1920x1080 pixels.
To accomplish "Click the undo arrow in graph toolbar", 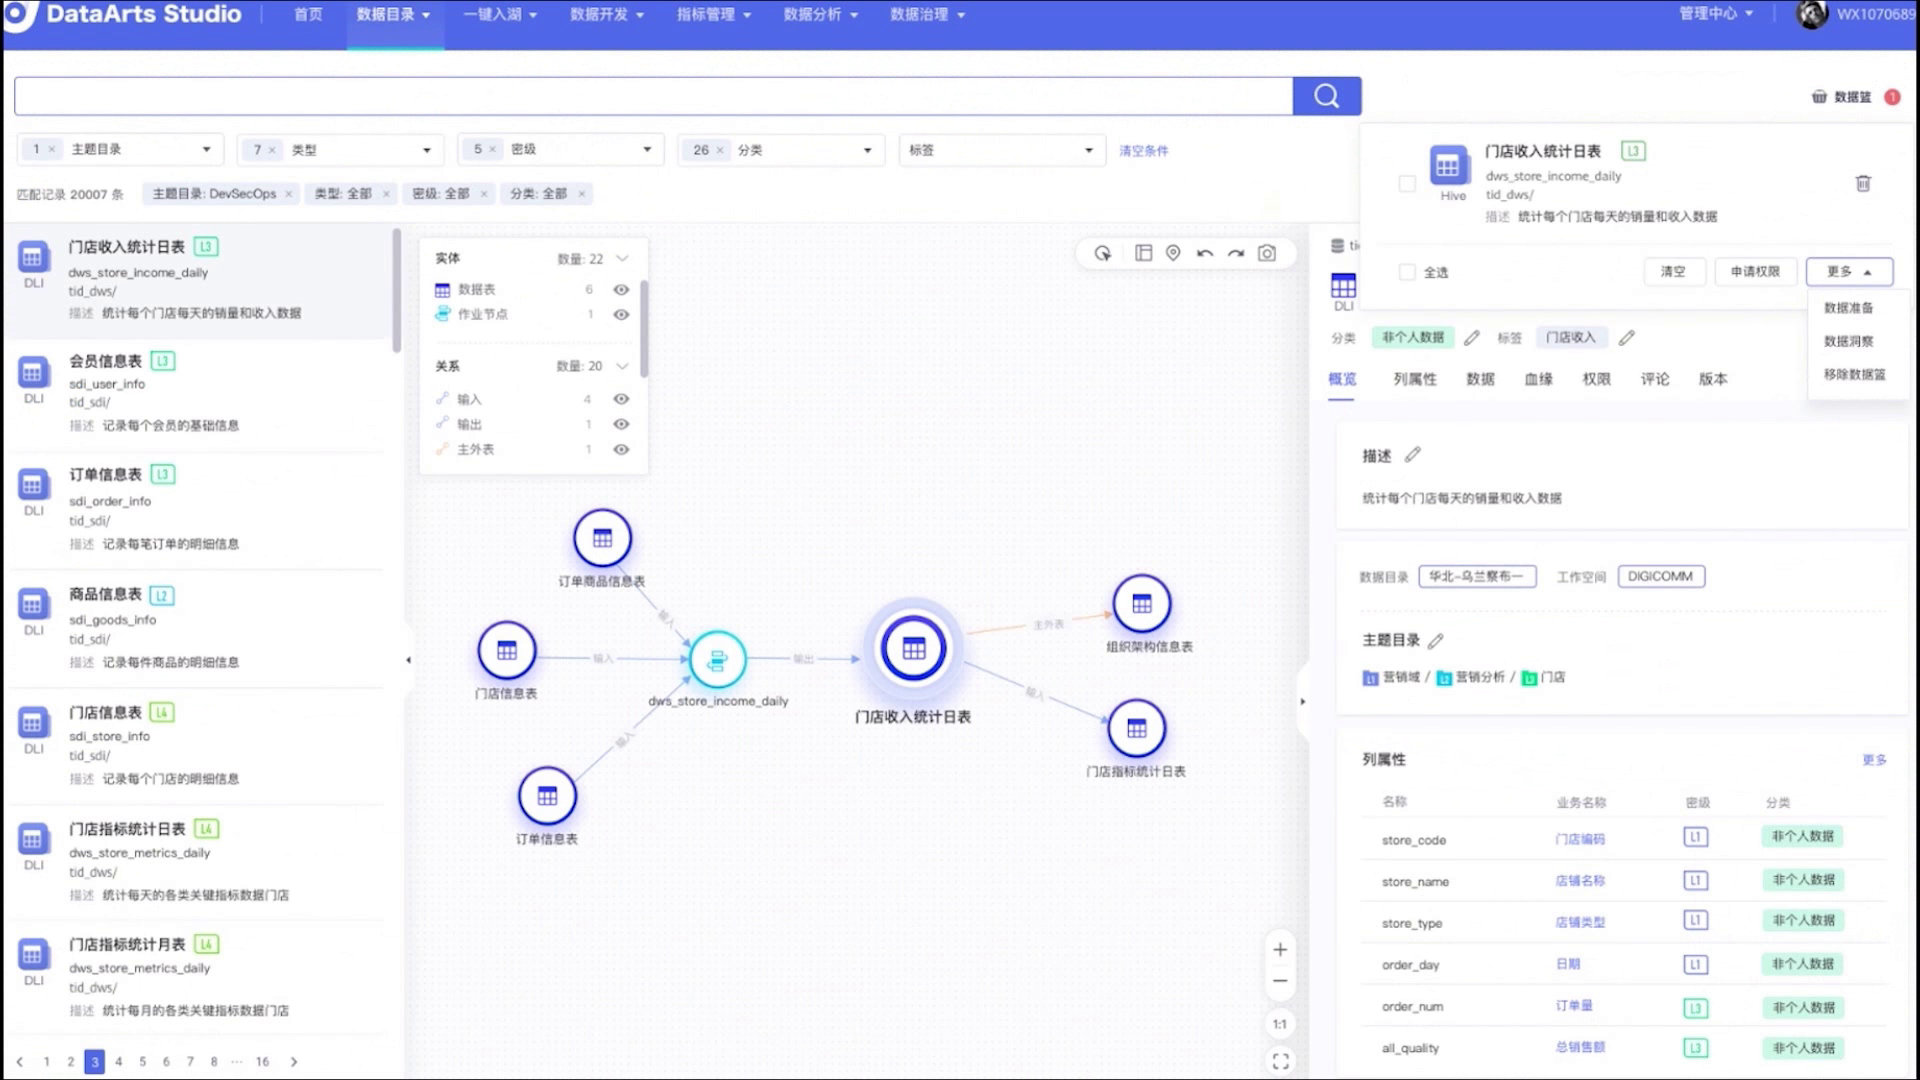I will 1205,253.
